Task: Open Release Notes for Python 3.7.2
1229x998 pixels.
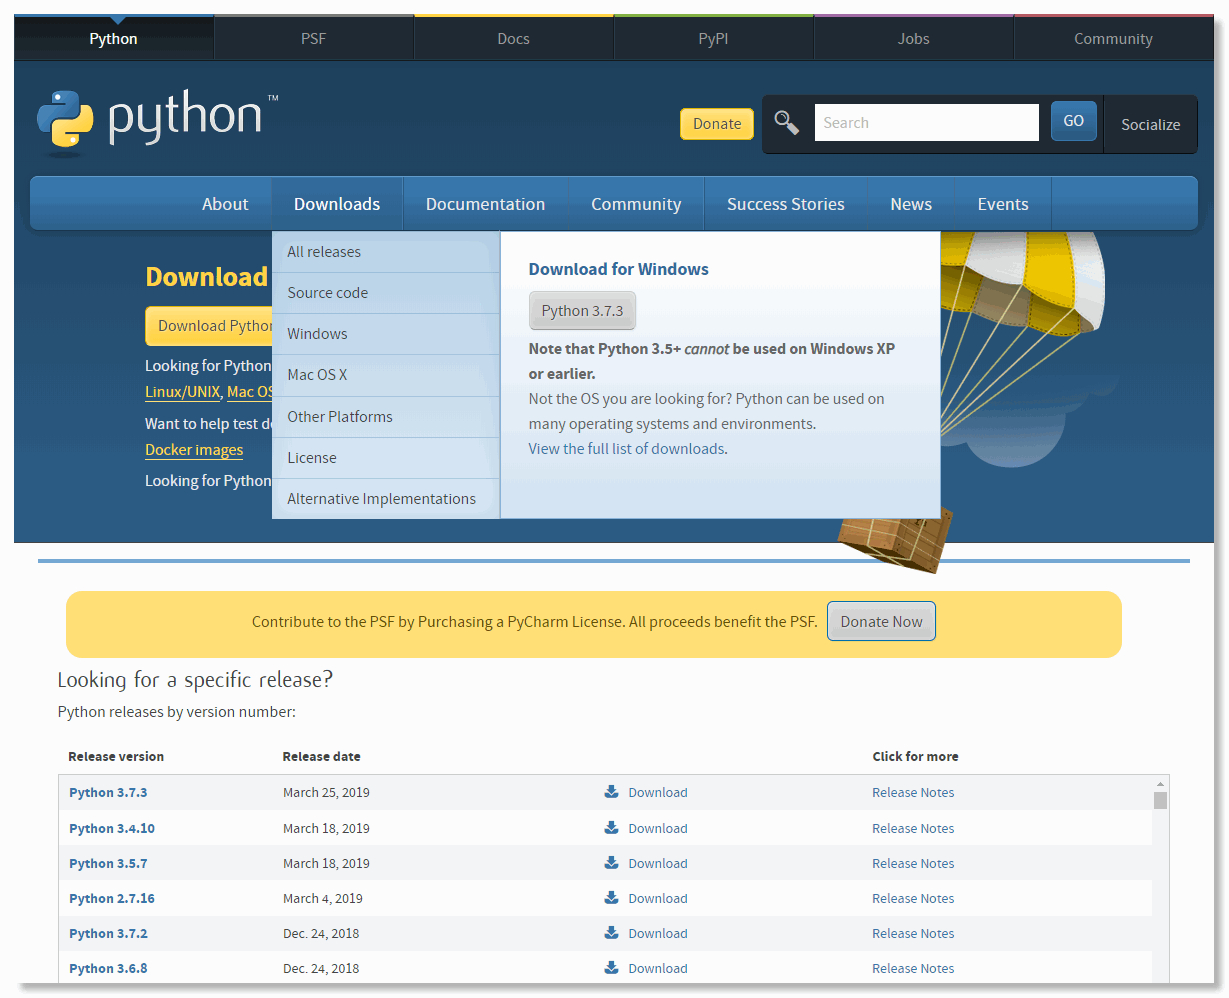Action: point(913,933)
